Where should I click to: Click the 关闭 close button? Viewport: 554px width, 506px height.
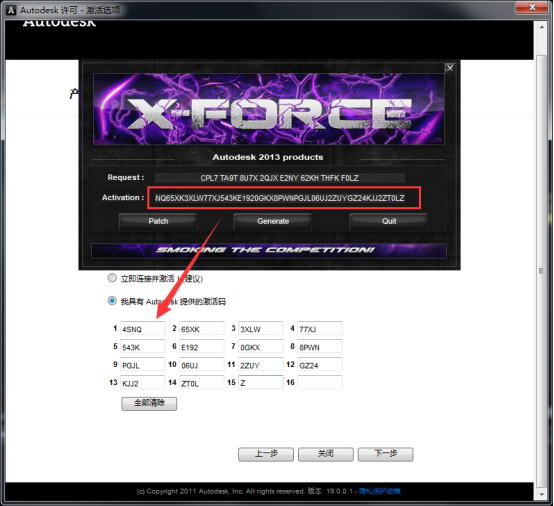tap(325, 454)
